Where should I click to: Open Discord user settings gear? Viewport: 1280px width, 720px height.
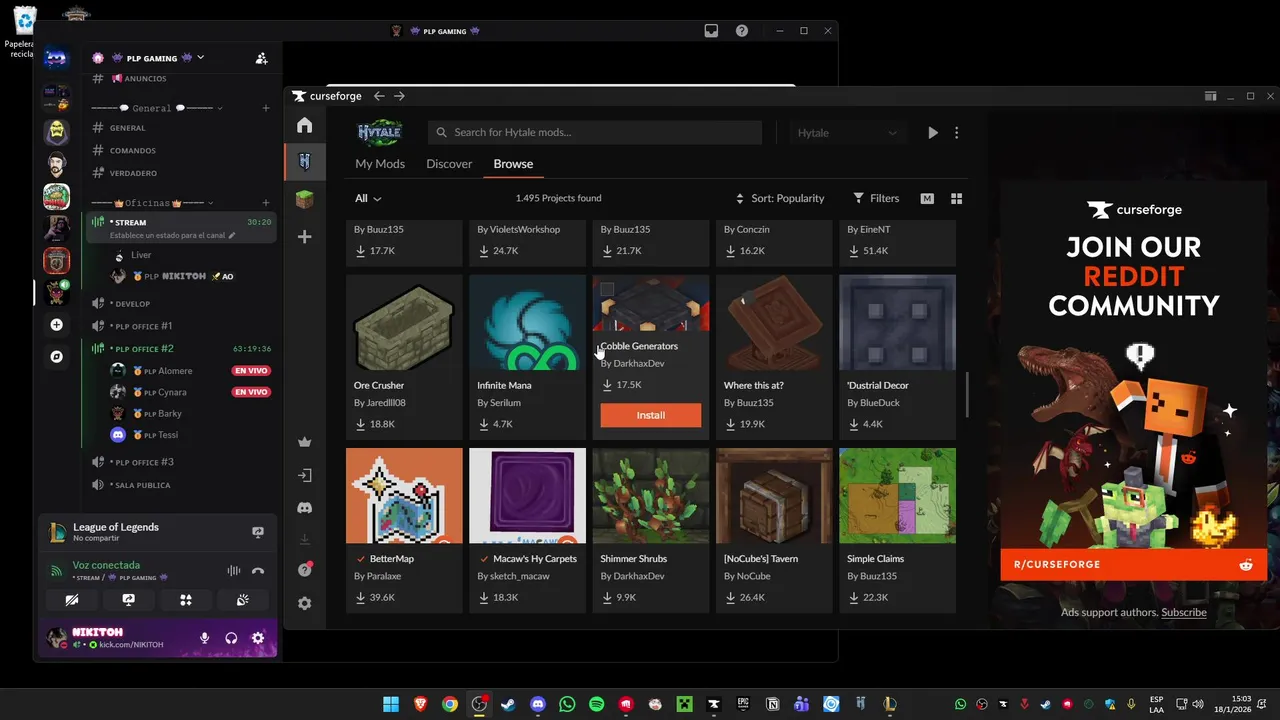tap(258, 638)
